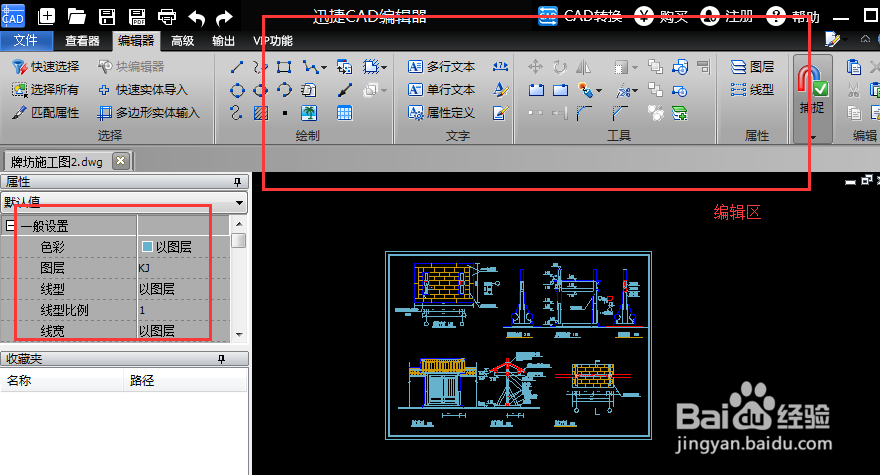Viewport: 880px width, 475px height.
Task: Insert an image with the palm tree icon
Action: pos(309,113)
